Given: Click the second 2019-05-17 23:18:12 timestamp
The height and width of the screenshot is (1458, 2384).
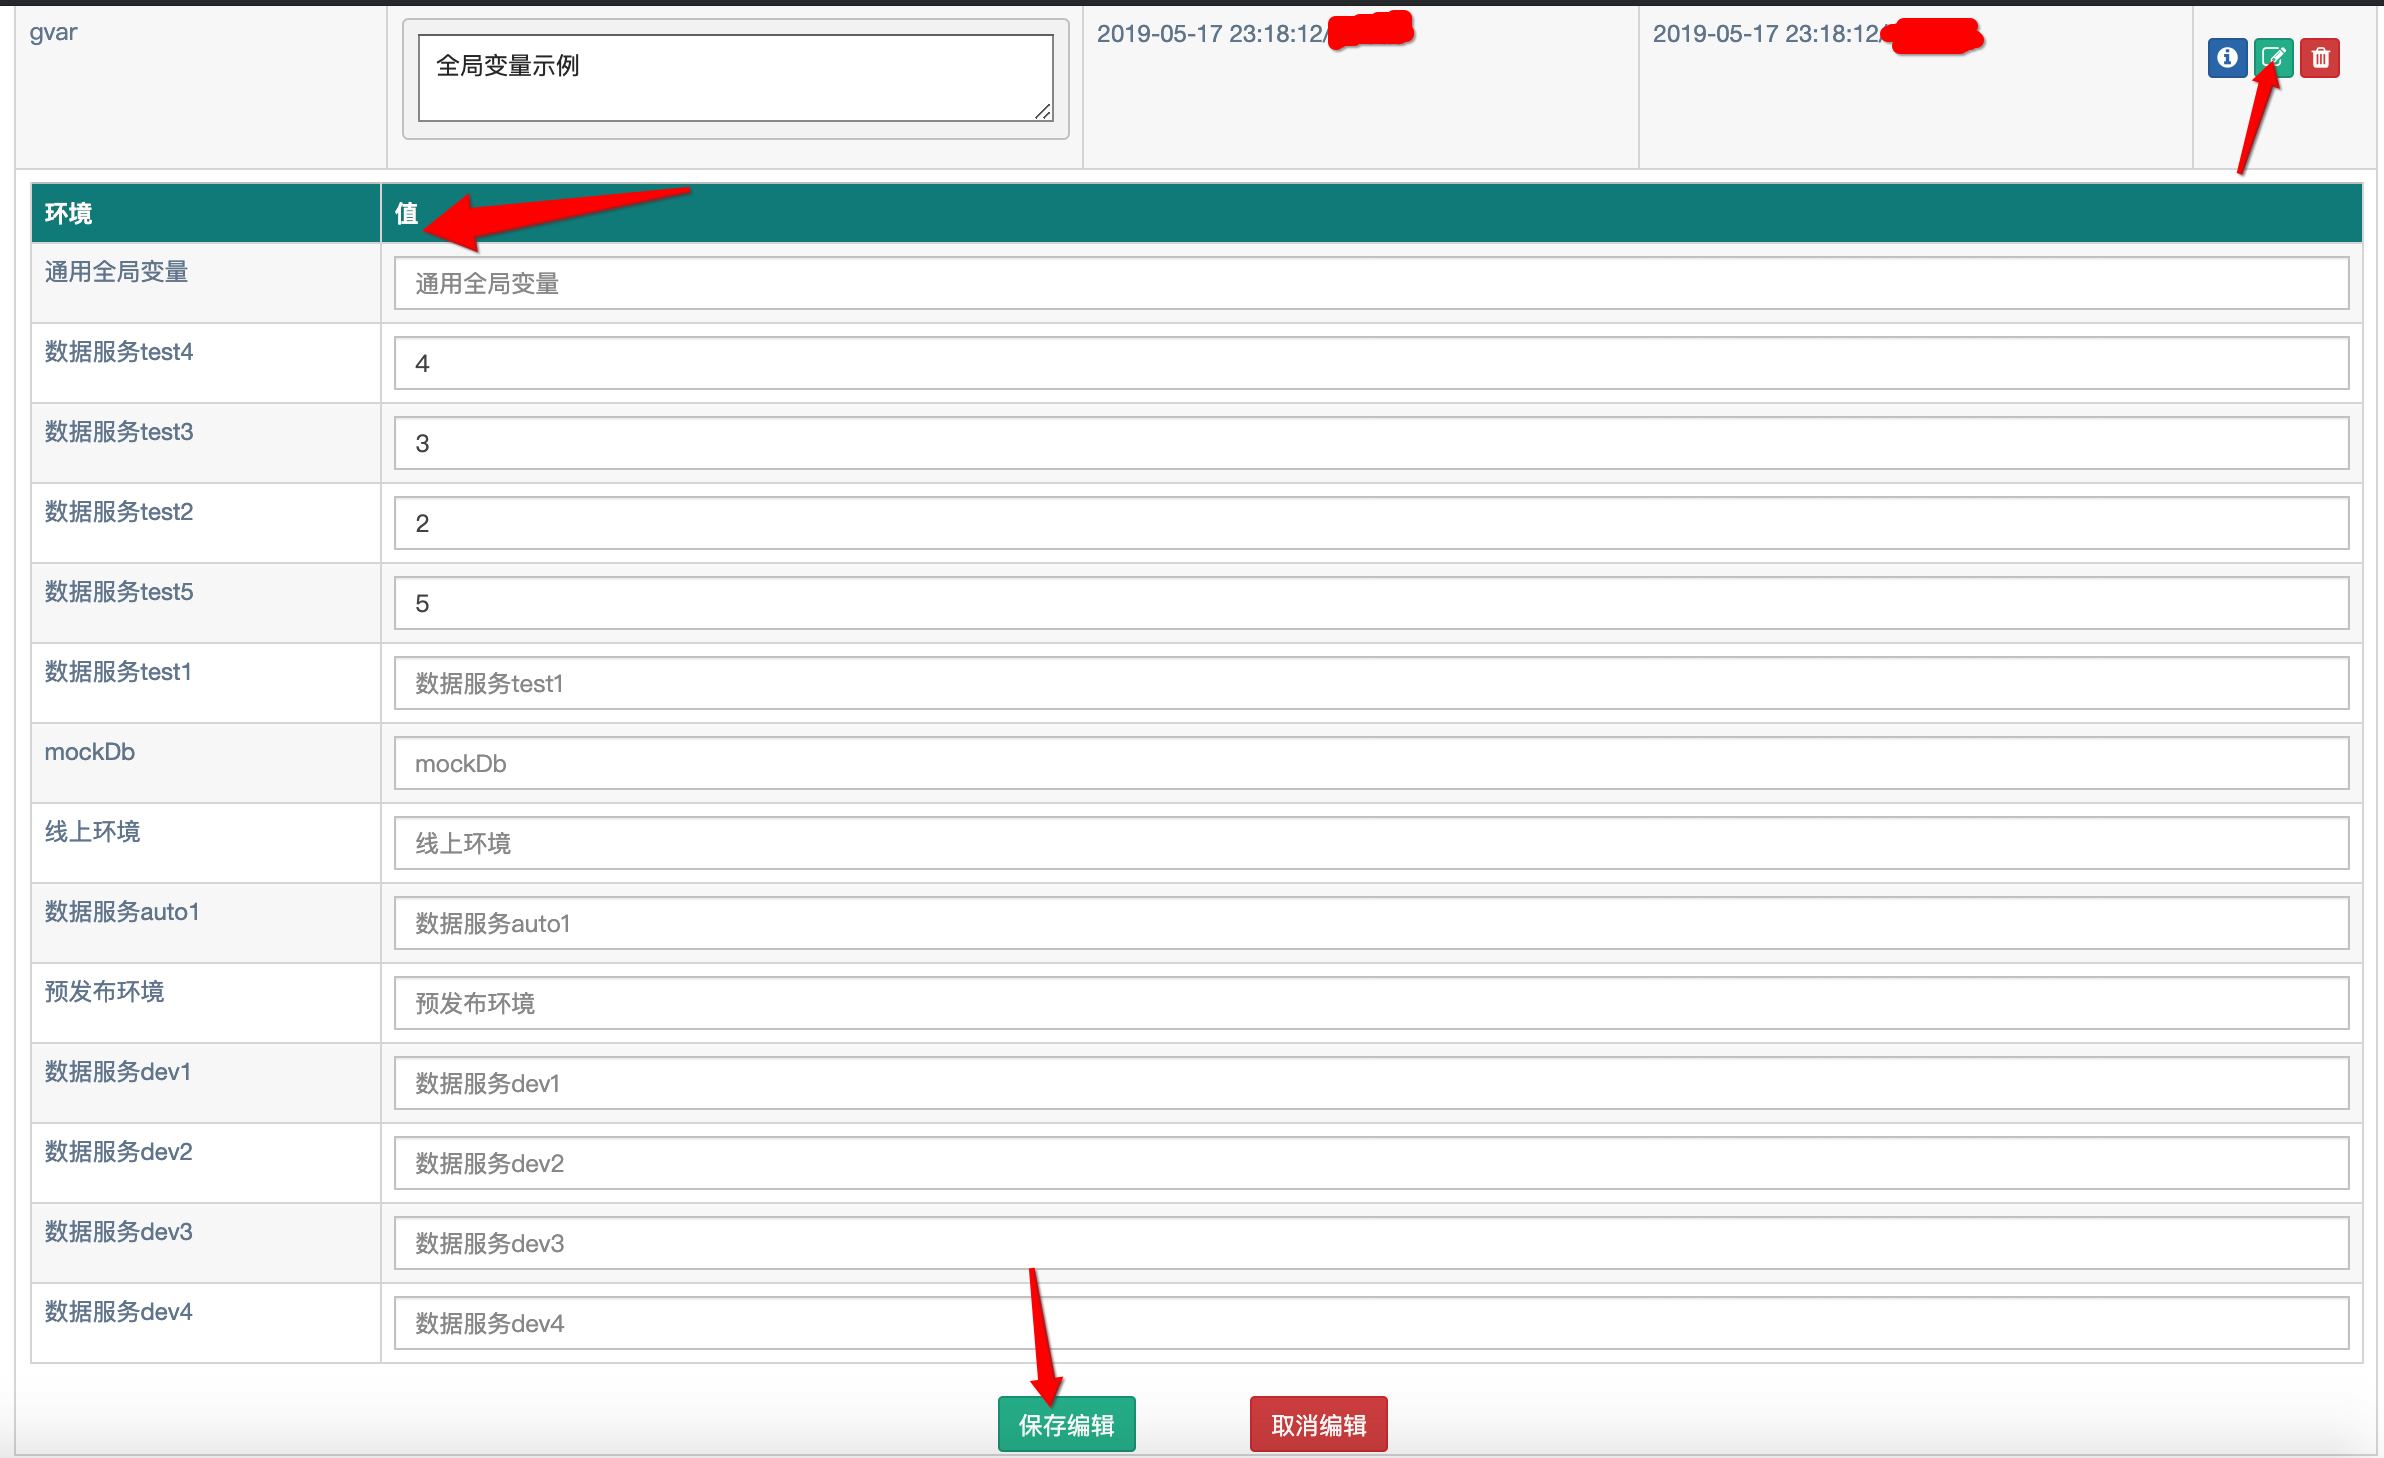Looking at the screenshot, I should pyautogui.click(x=1766, y=33).
